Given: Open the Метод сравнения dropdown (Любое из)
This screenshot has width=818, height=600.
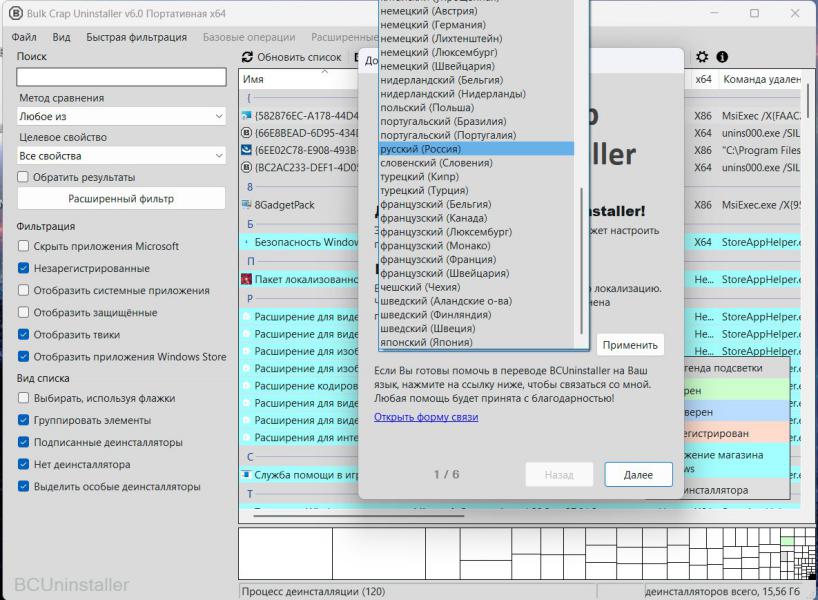Looking at the screenshot, I should [x=121, y=117].
